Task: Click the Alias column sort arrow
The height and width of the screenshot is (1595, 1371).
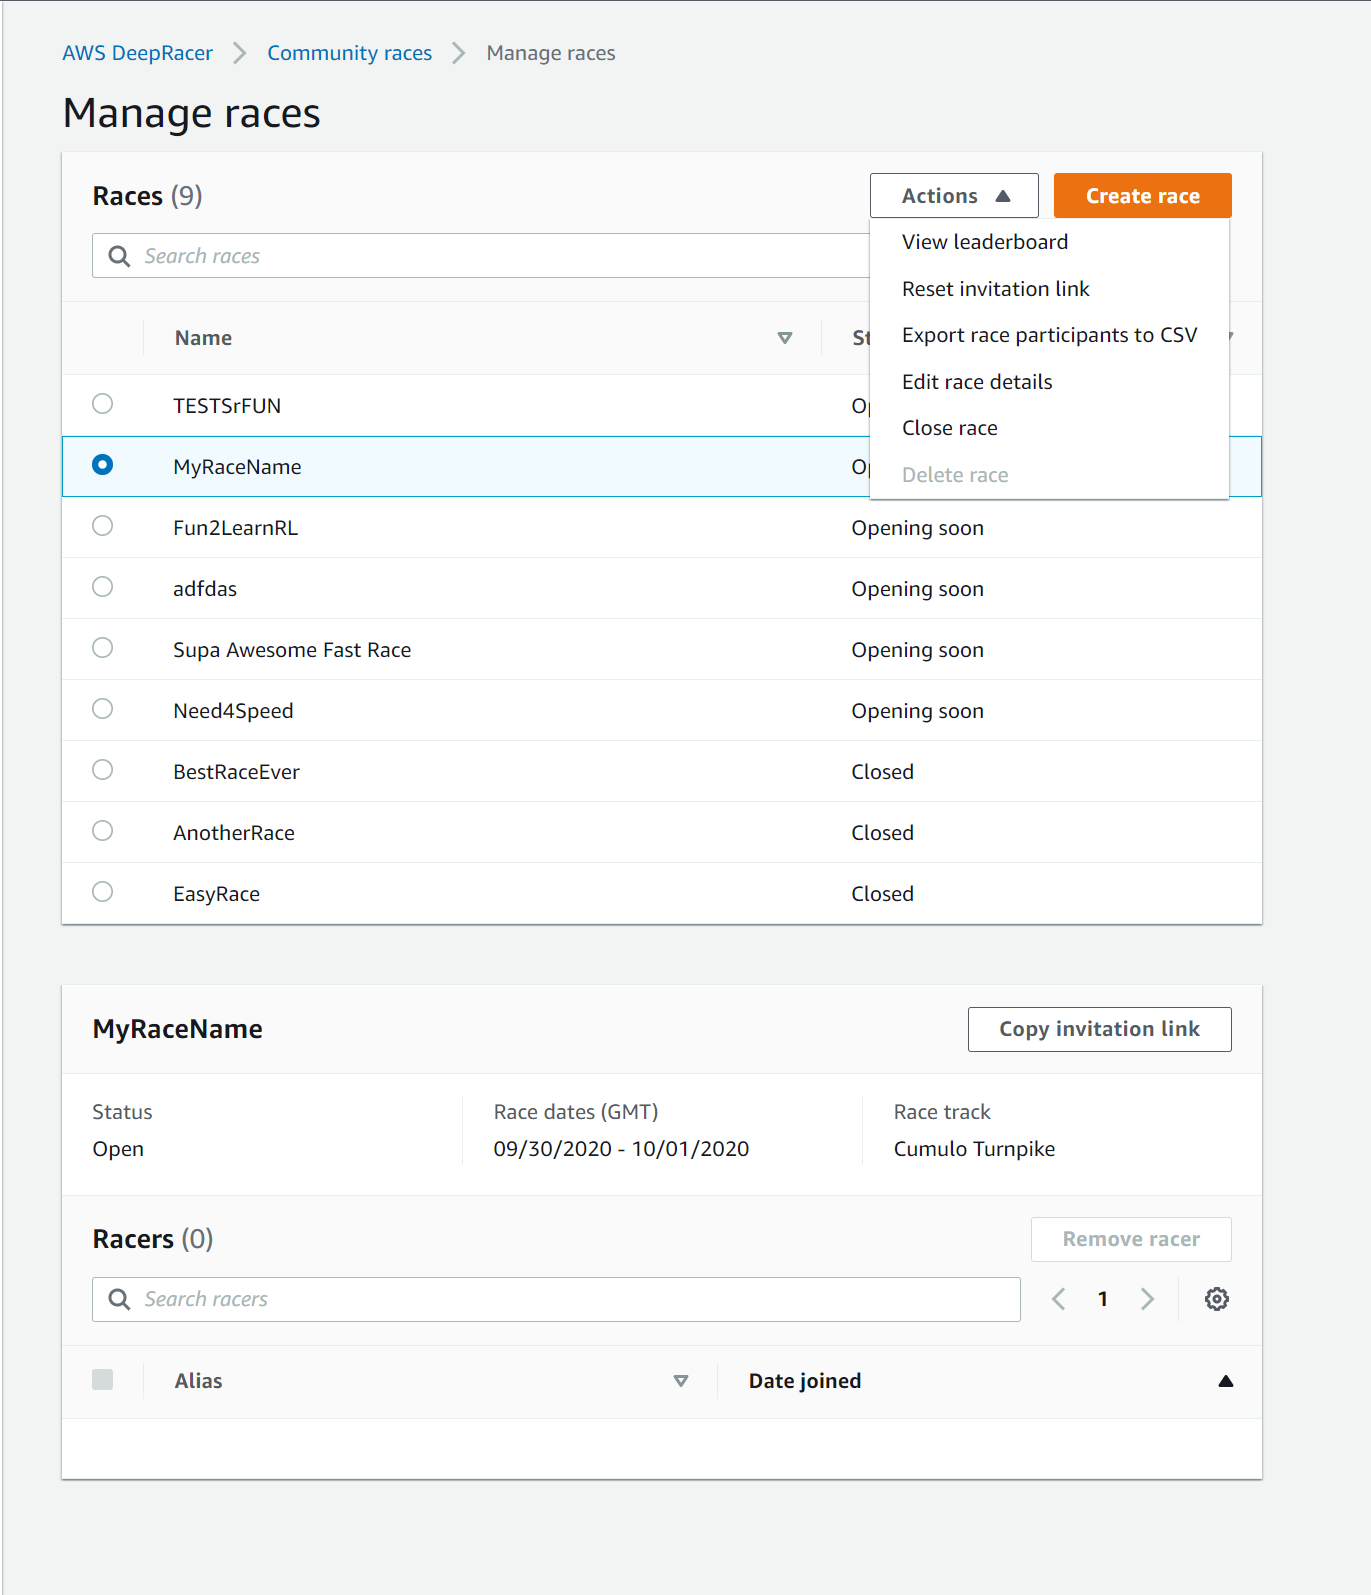Action: click(x=681, y=1381)
